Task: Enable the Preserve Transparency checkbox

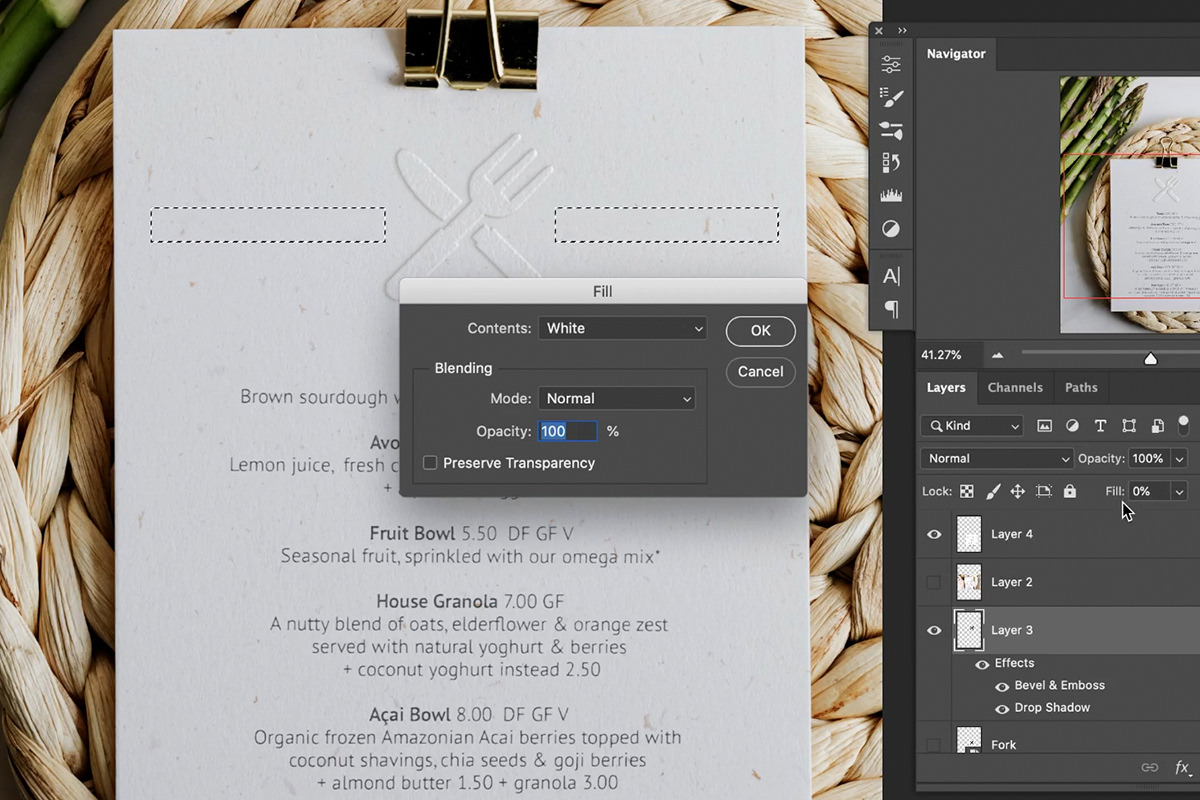Action: tap(430, 462)
